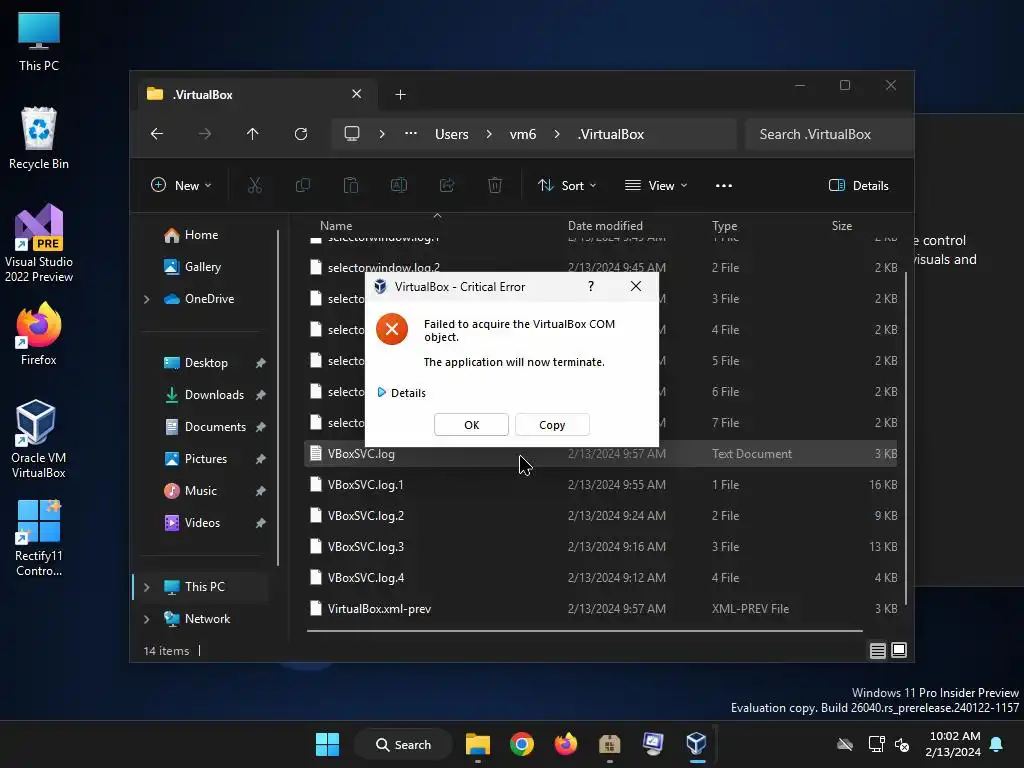Screen dimensions: 1024x768
Task: Sort by the Name column header
Action: [336, 226]
